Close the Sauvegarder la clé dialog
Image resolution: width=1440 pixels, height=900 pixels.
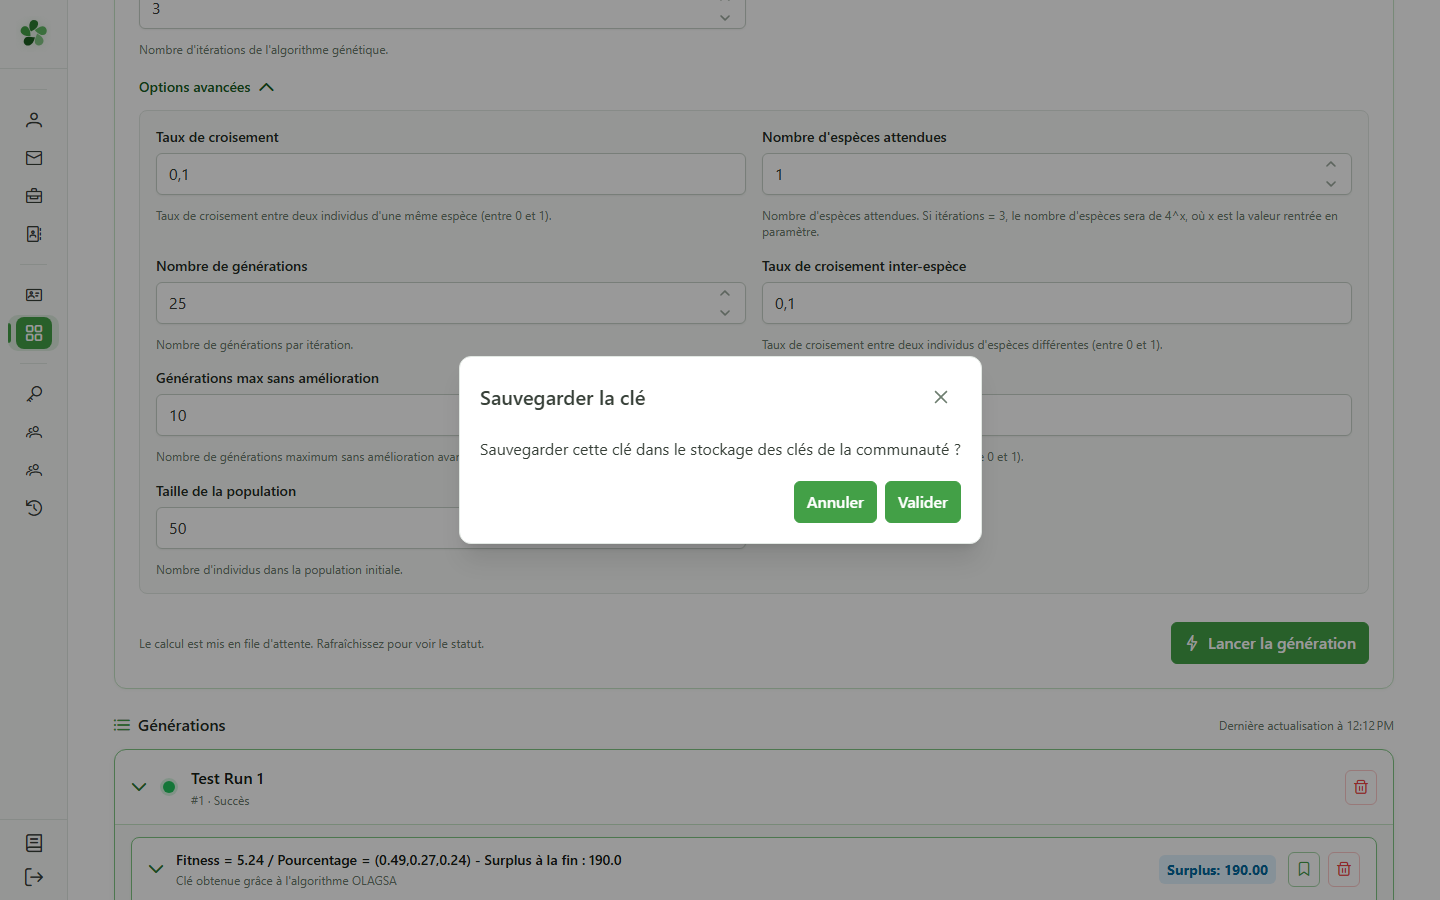[941, 397]
